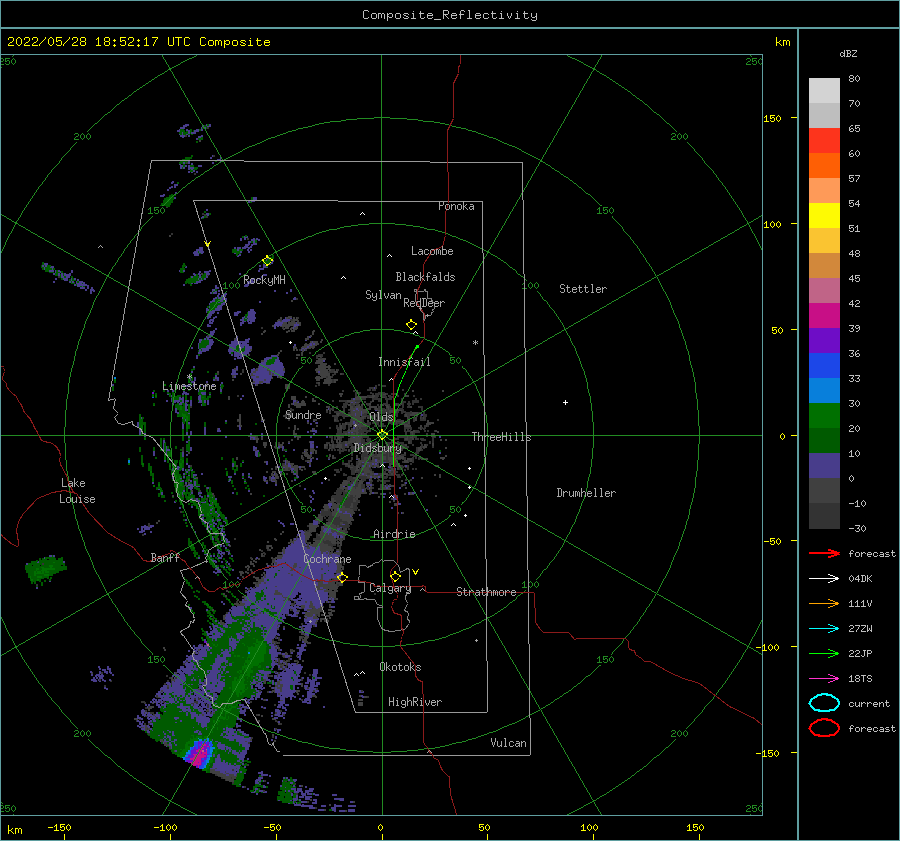
Task: Click the Blackfalds town label
Action: pyautogui.click(x=425, y=277)
